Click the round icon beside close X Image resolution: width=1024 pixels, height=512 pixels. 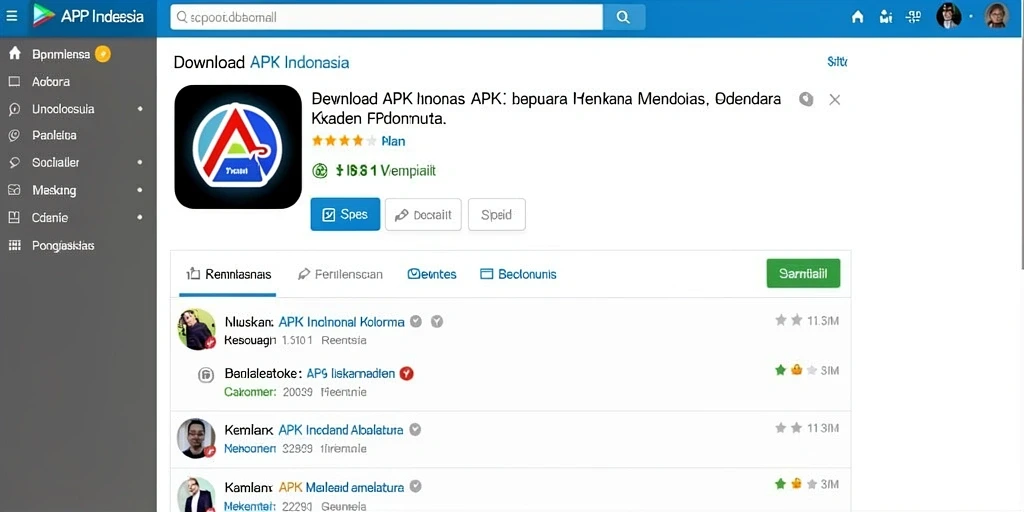807,99
